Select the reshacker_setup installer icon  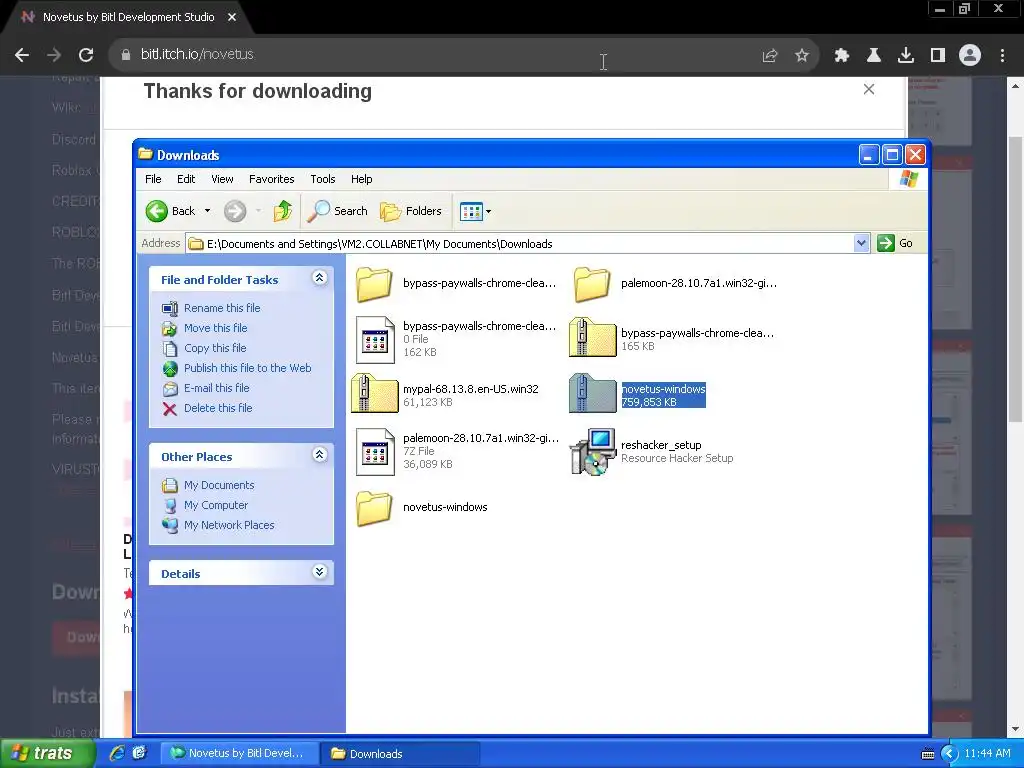592,452
